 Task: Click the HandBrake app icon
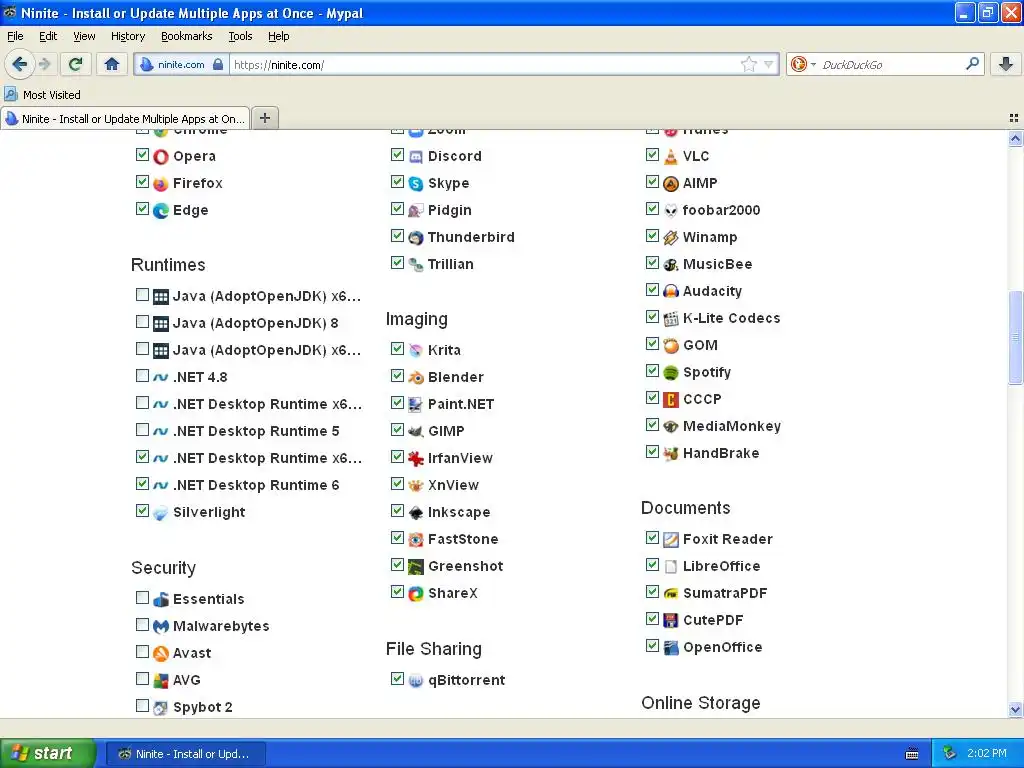point(671,453)
